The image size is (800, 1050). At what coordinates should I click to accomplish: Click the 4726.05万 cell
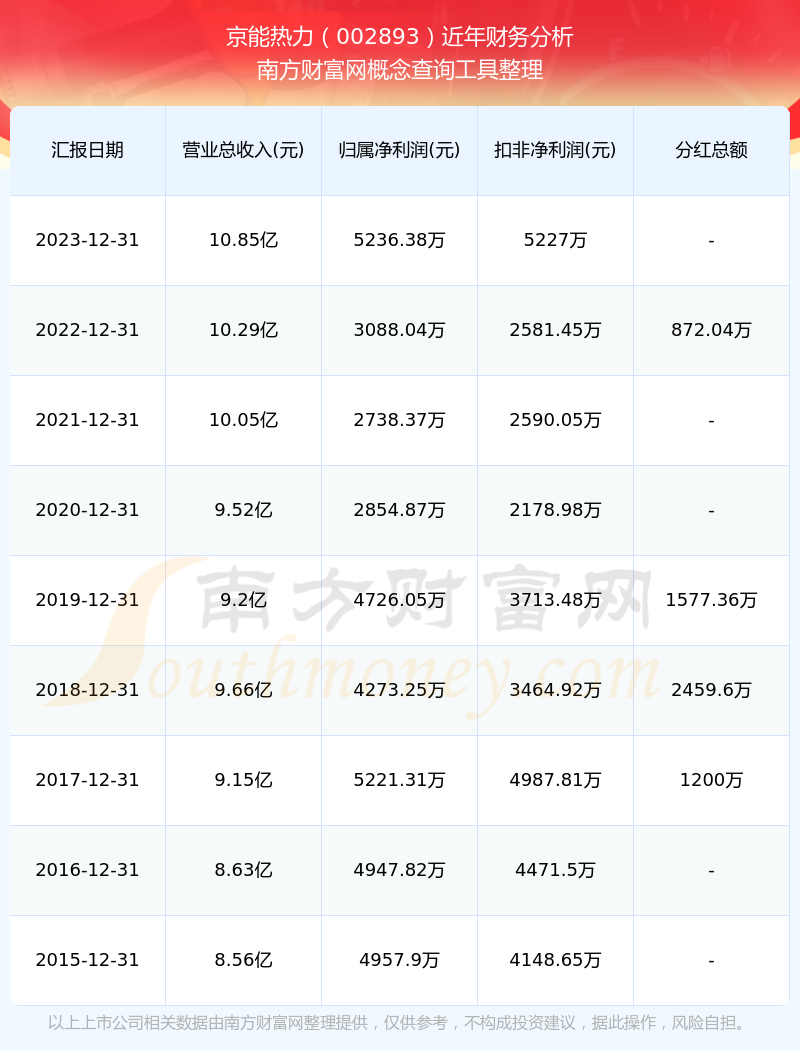(400, 600)
